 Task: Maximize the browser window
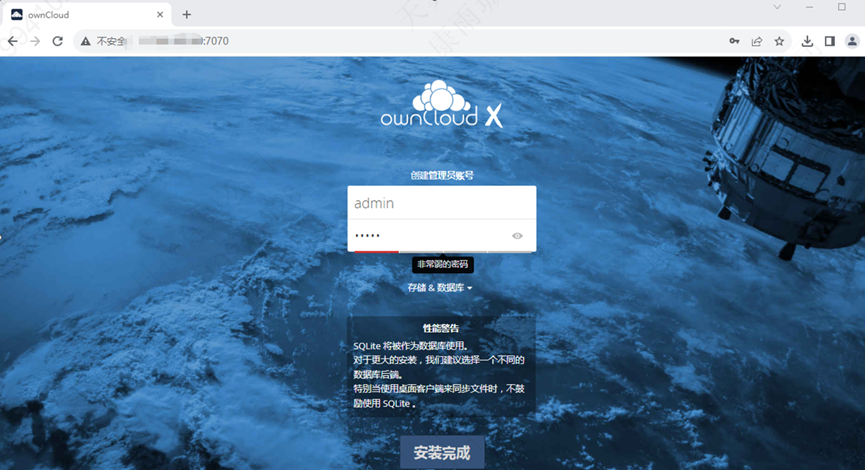(841, 7)
